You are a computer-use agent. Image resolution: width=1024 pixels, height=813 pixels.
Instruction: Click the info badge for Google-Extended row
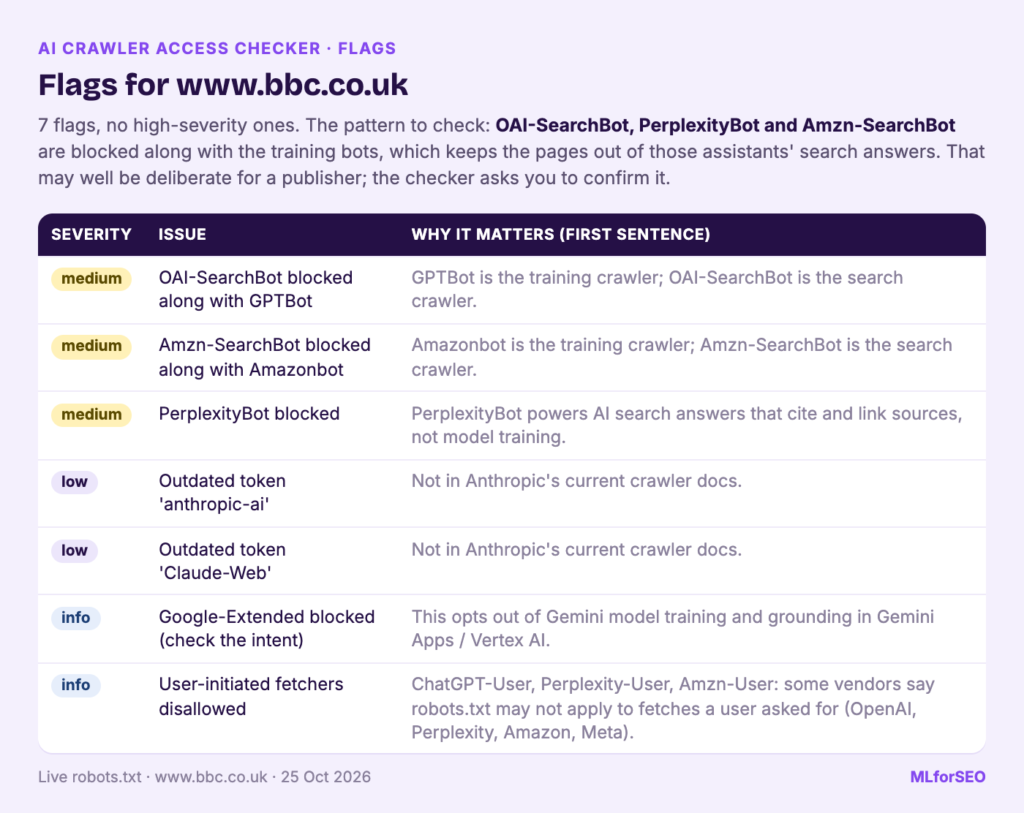click(x=76, y=618)
